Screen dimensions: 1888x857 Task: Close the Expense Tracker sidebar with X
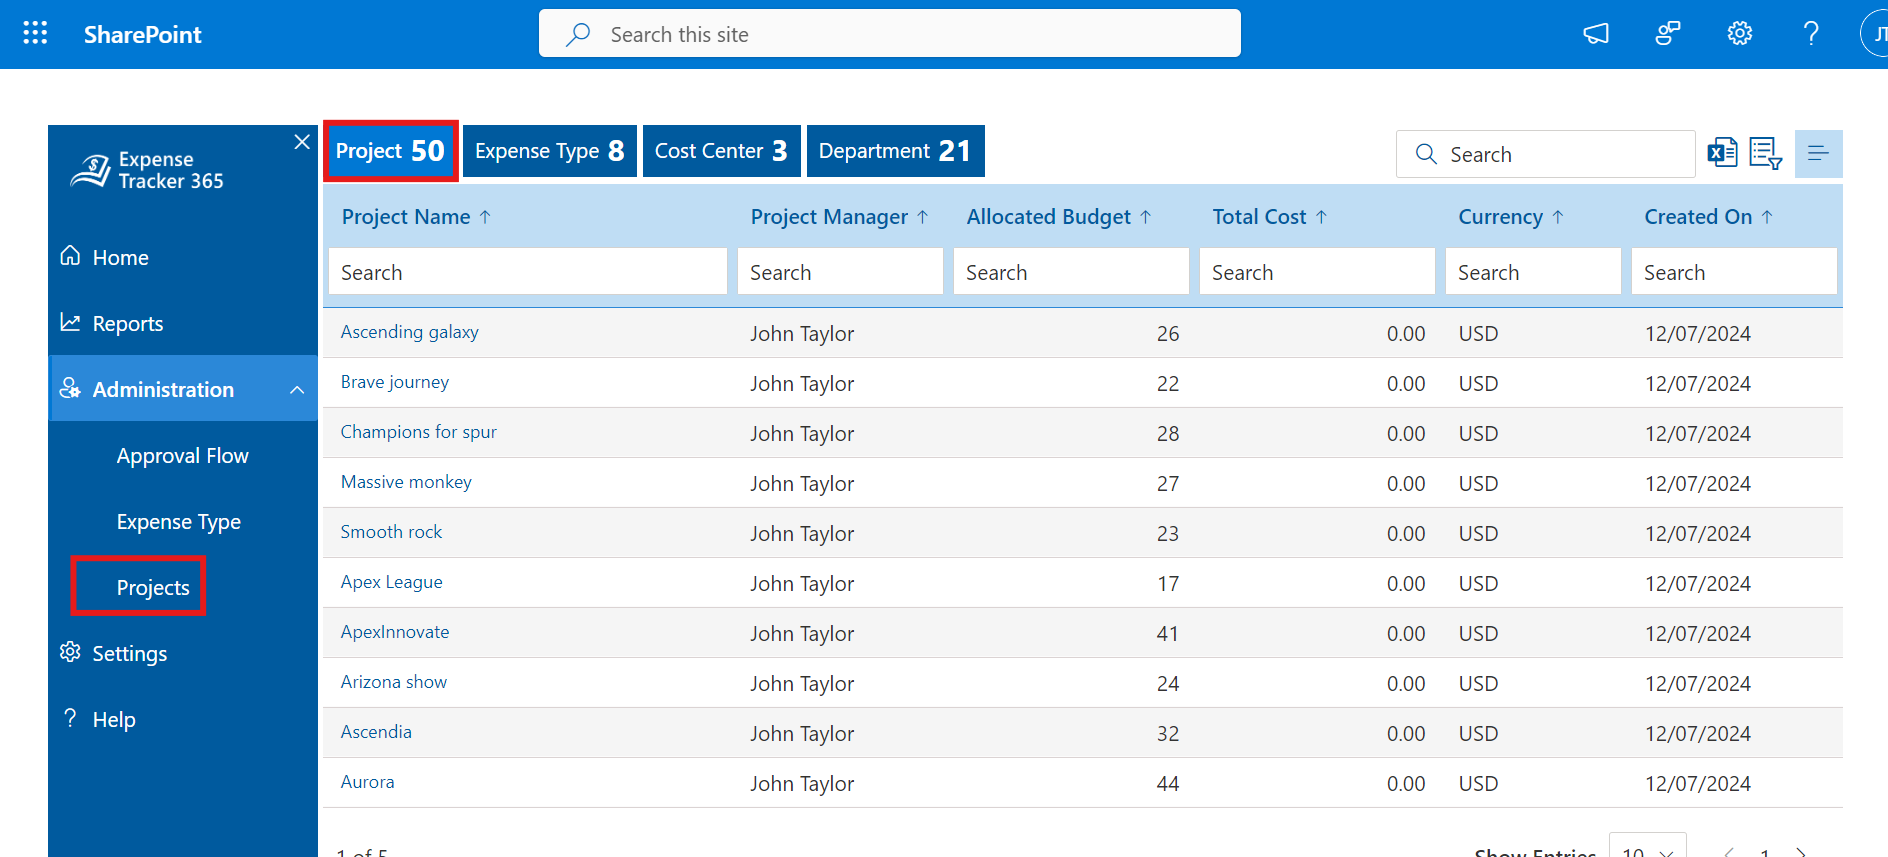[302, 142]
